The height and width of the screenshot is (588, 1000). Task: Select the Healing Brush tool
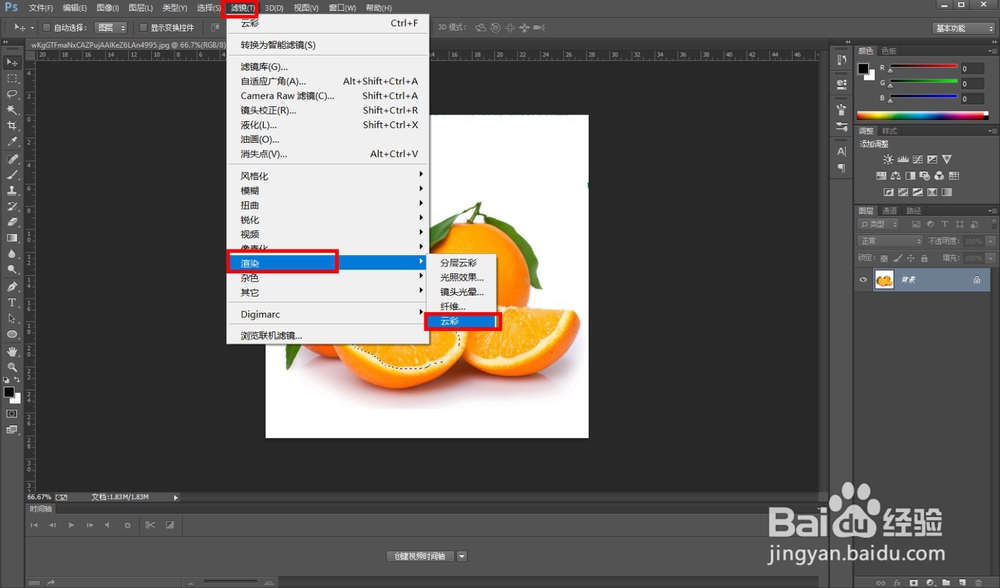coord(12,159)
